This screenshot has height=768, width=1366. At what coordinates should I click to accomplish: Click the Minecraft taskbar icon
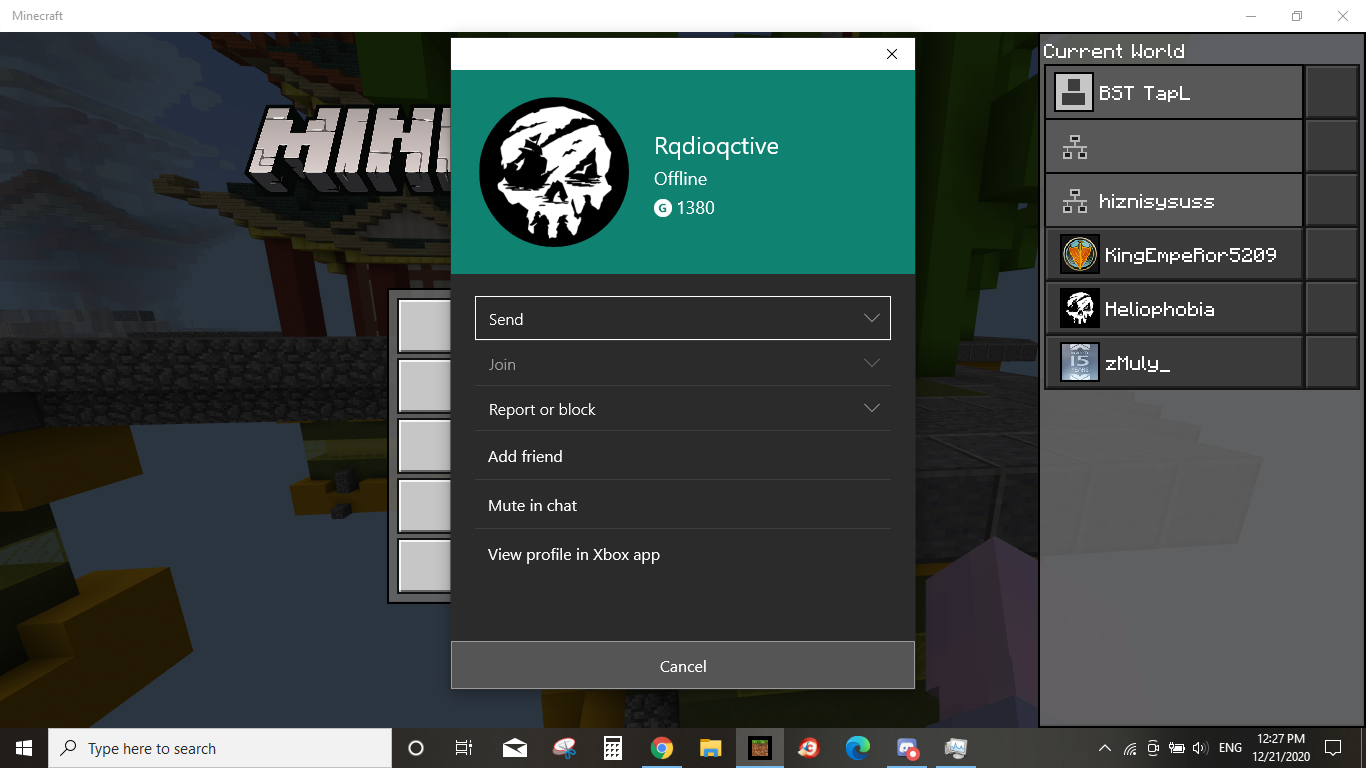(x=760, y=748)
